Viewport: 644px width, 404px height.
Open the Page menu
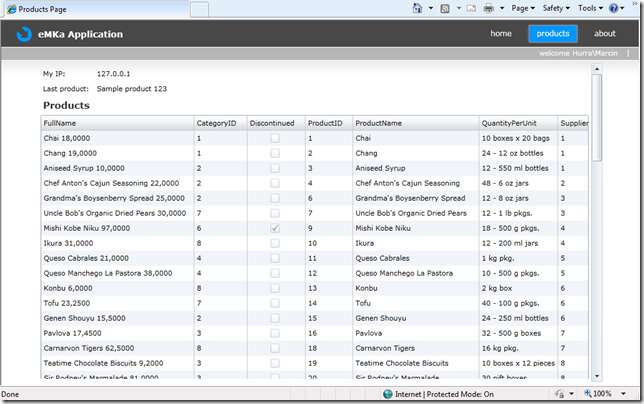pos(523,8)
